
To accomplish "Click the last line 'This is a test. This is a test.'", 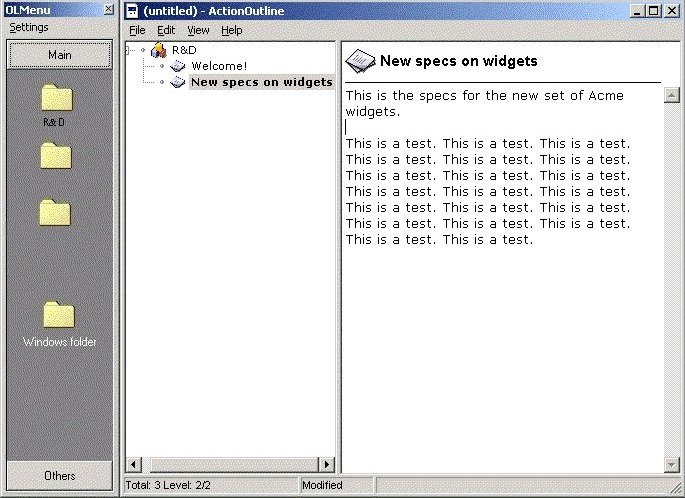I will (x=439, y=239).
